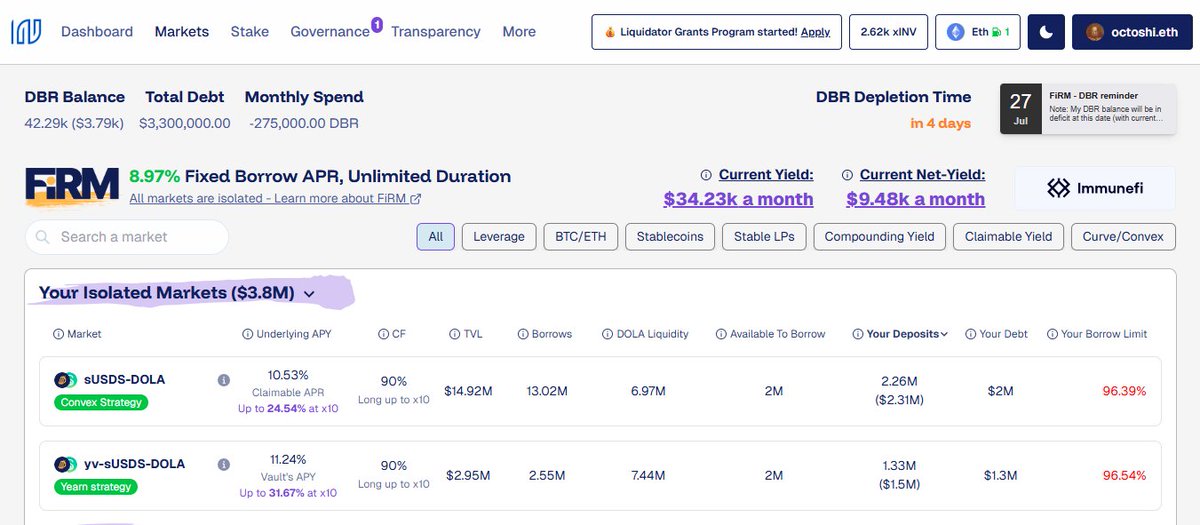Open the $9.48k a month net-yield link
The image size is (1200, 525).
click(x=915, y=199)
